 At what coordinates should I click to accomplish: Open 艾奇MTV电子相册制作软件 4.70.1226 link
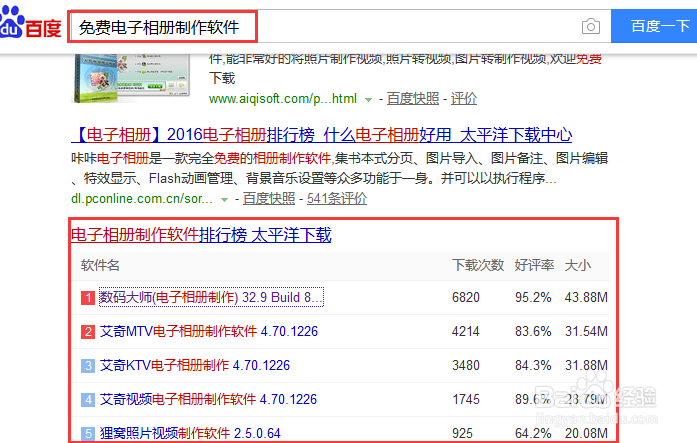point(209,331)
